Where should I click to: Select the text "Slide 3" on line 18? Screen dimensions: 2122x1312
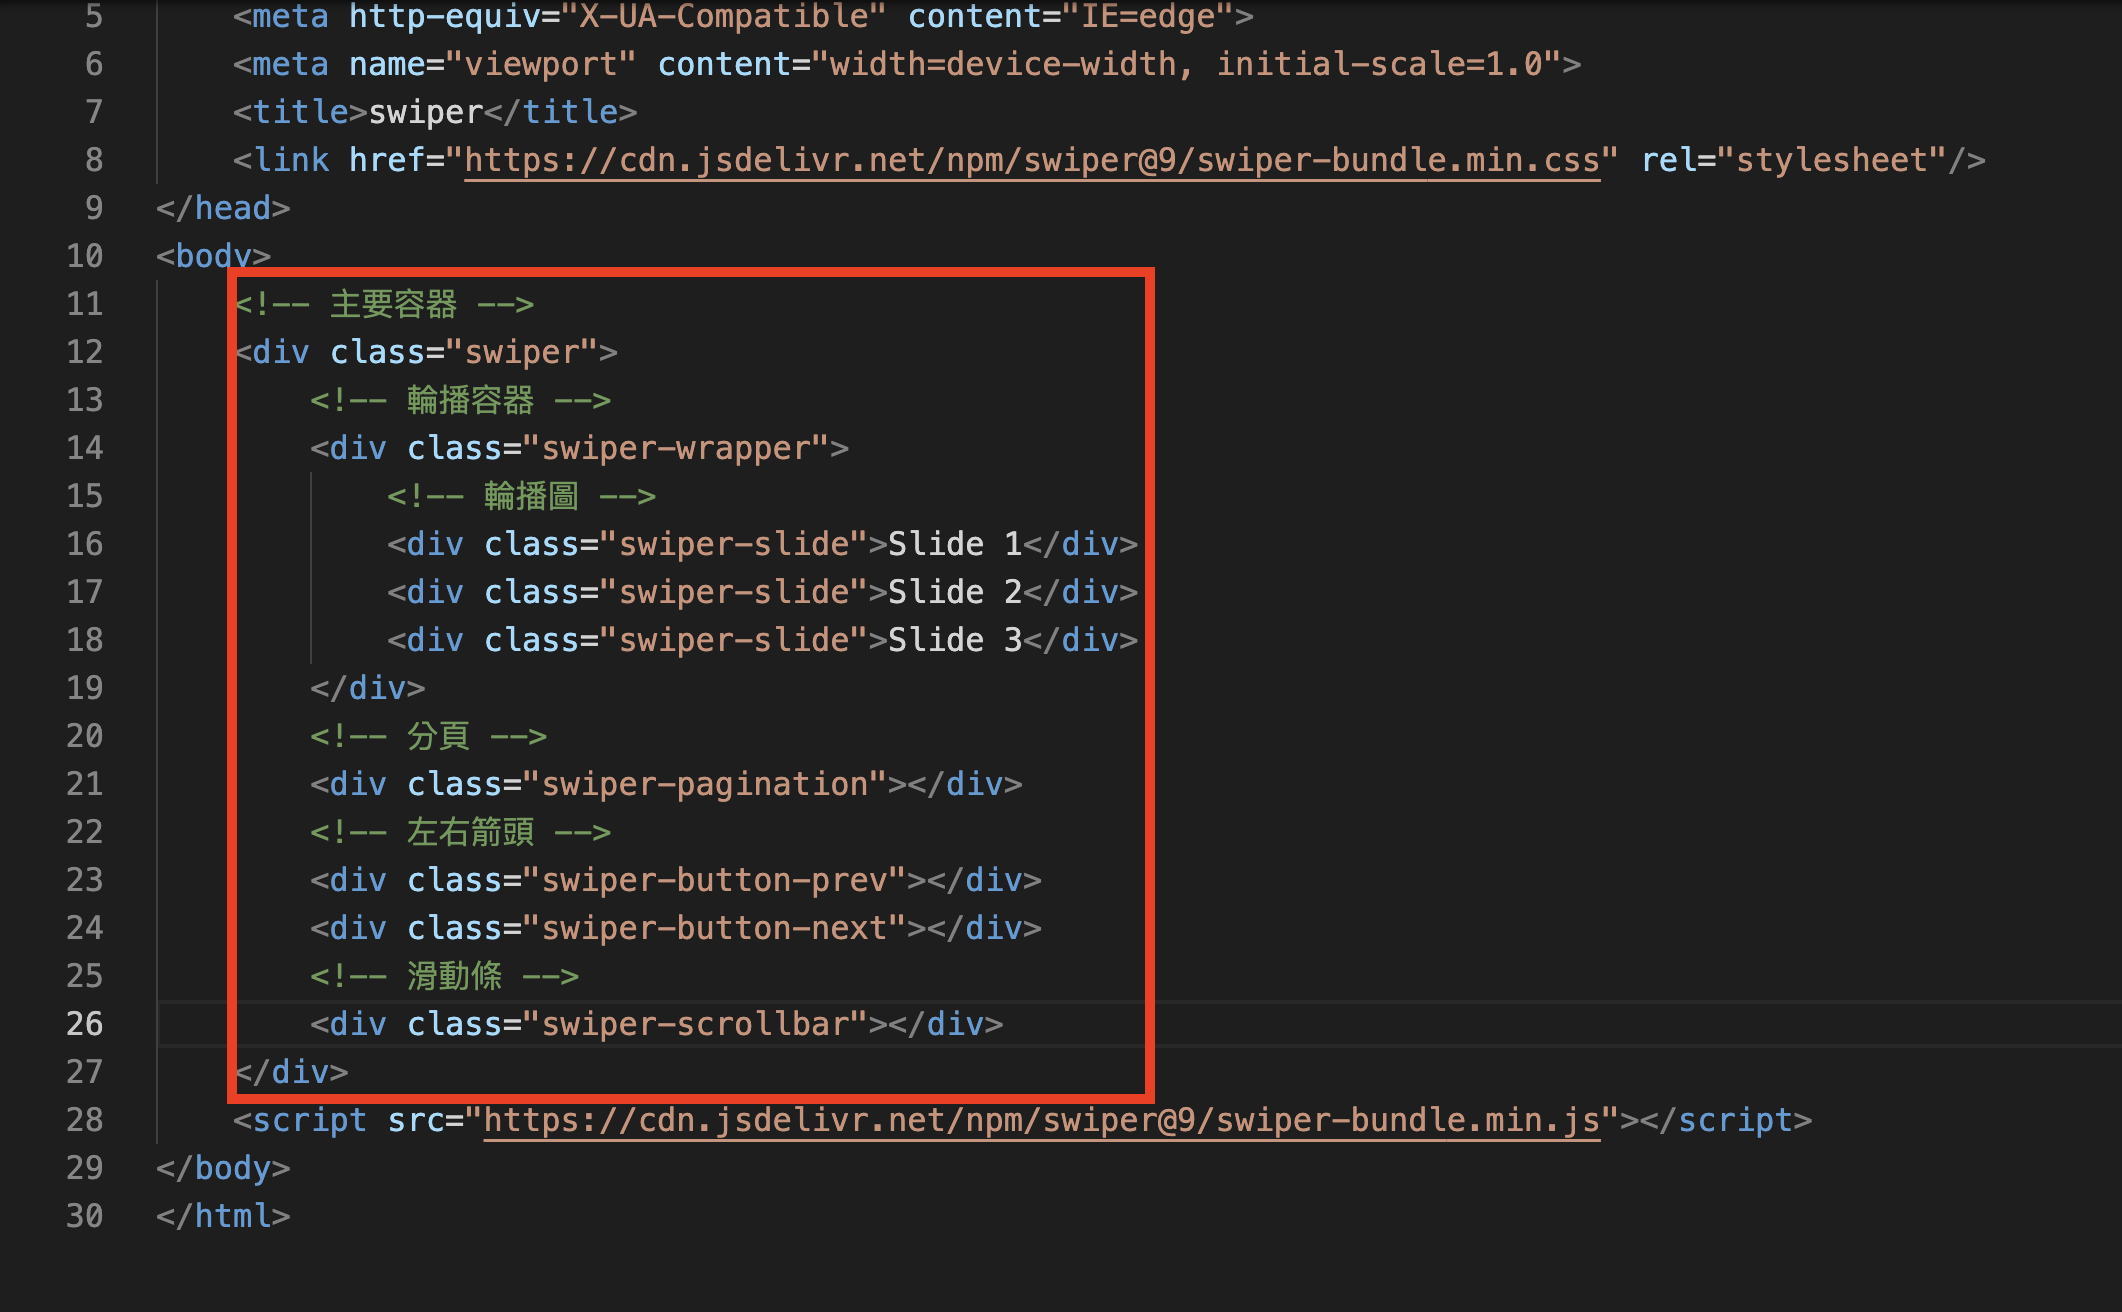955,640
